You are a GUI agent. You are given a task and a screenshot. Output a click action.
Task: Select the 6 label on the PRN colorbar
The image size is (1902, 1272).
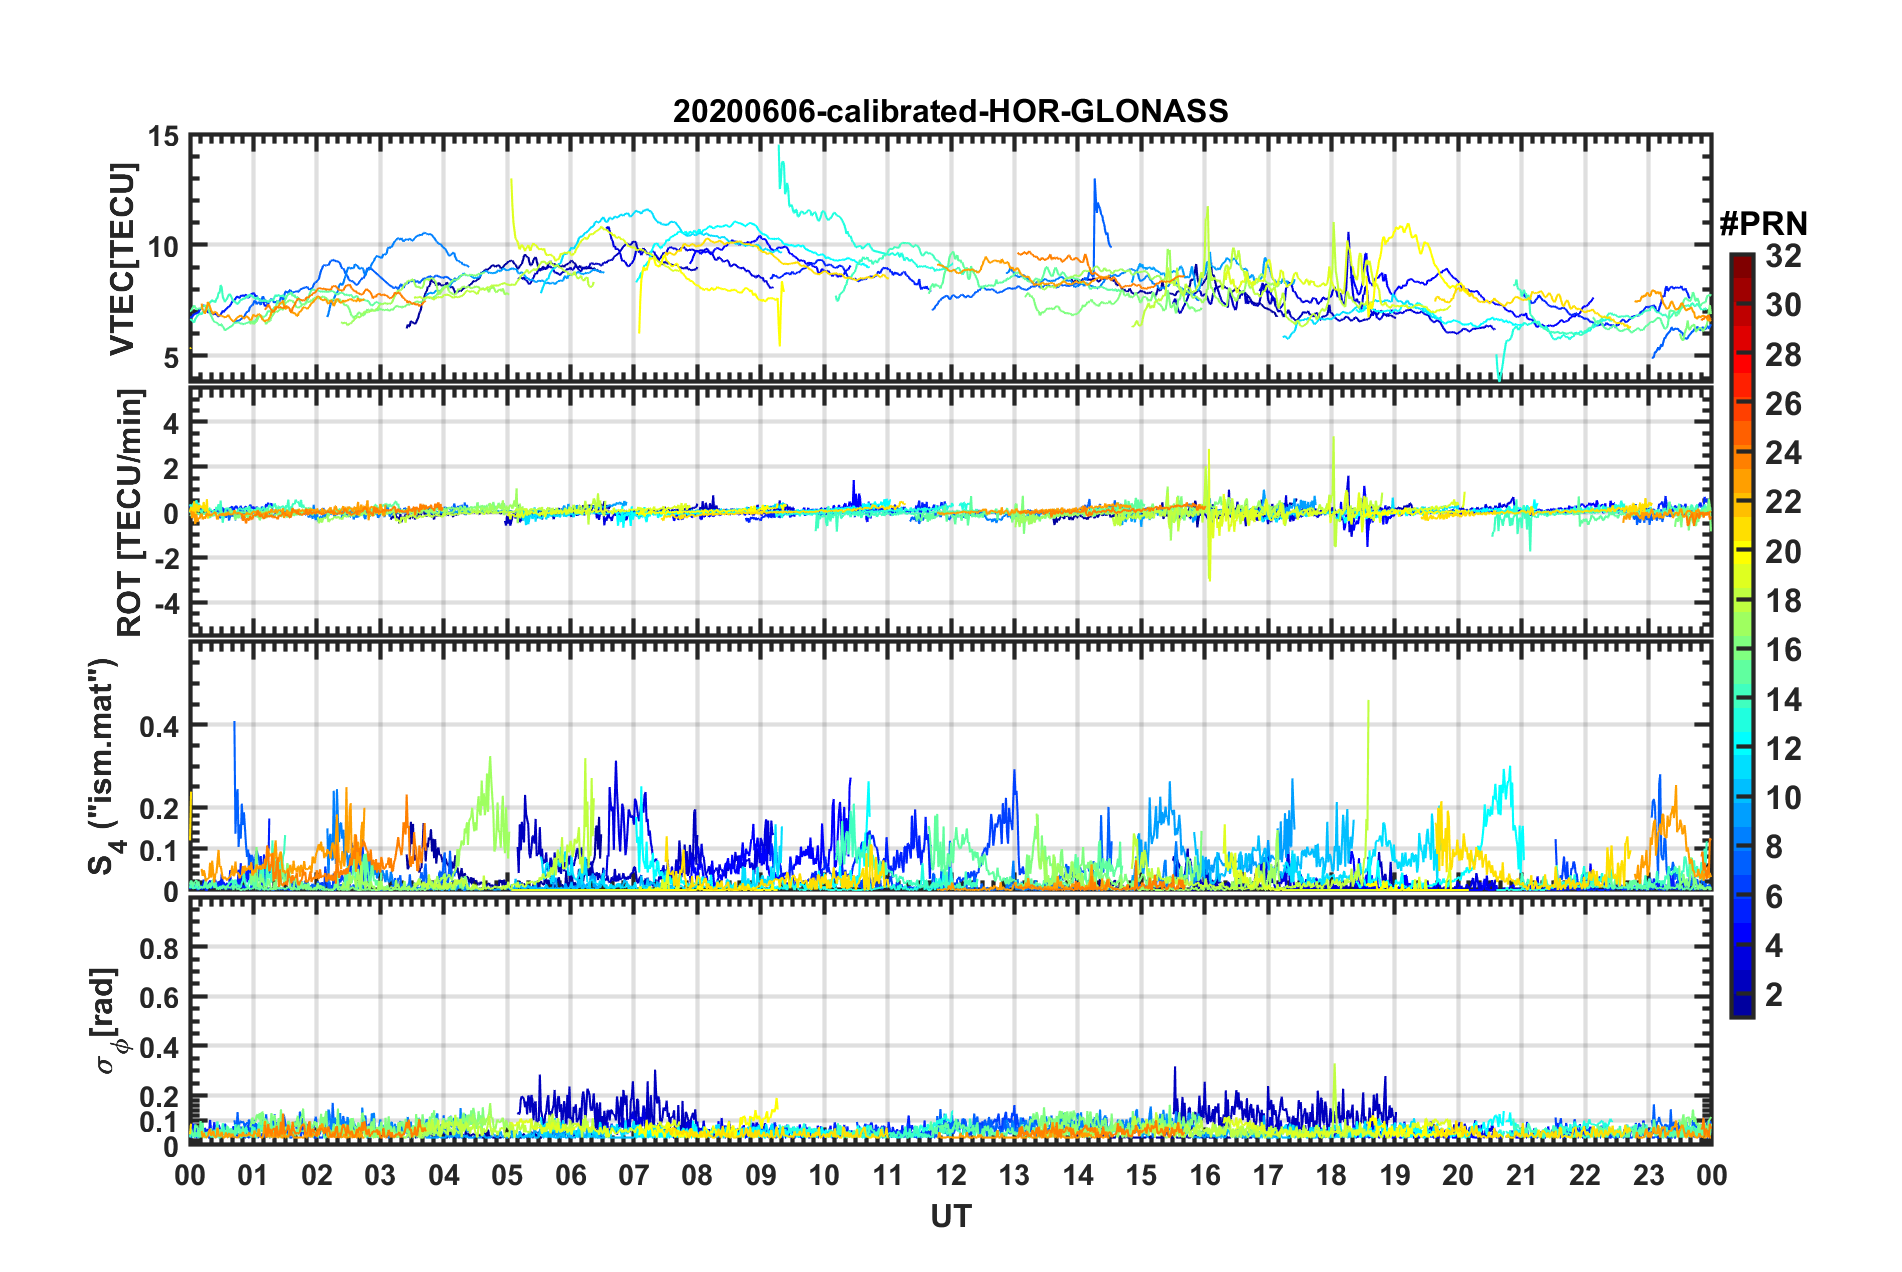click(x=1774, y=897)
